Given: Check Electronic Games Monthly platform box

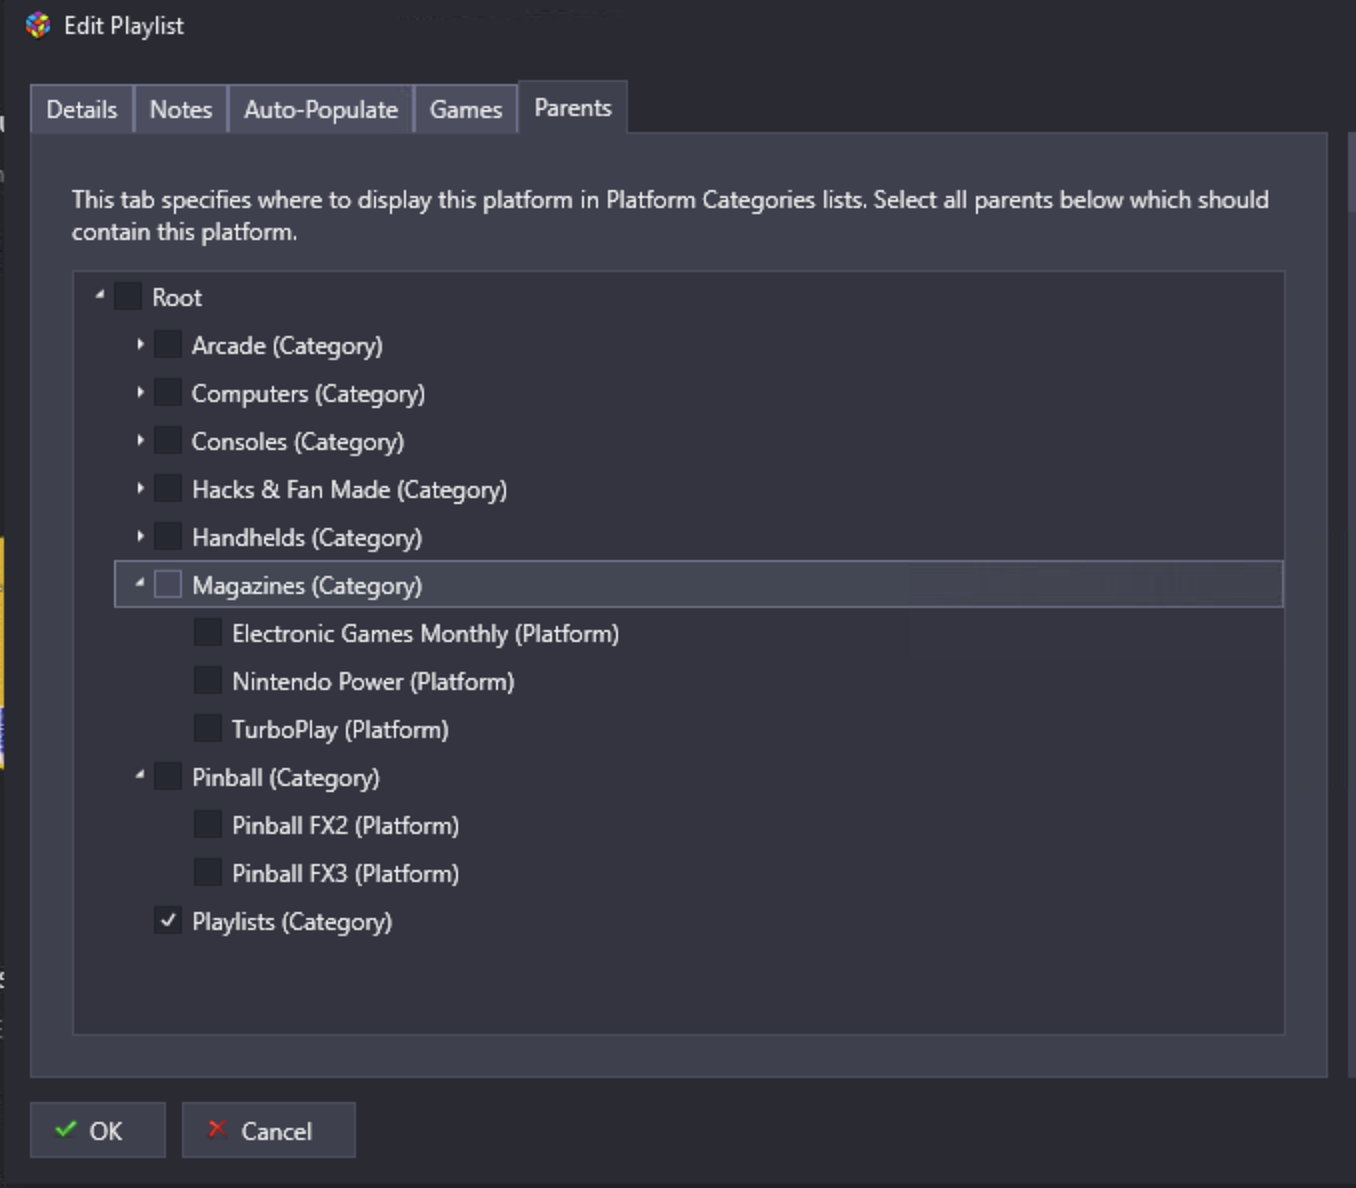Looking at the screenshot, I should pyautogui.click(x=208, y=633).
